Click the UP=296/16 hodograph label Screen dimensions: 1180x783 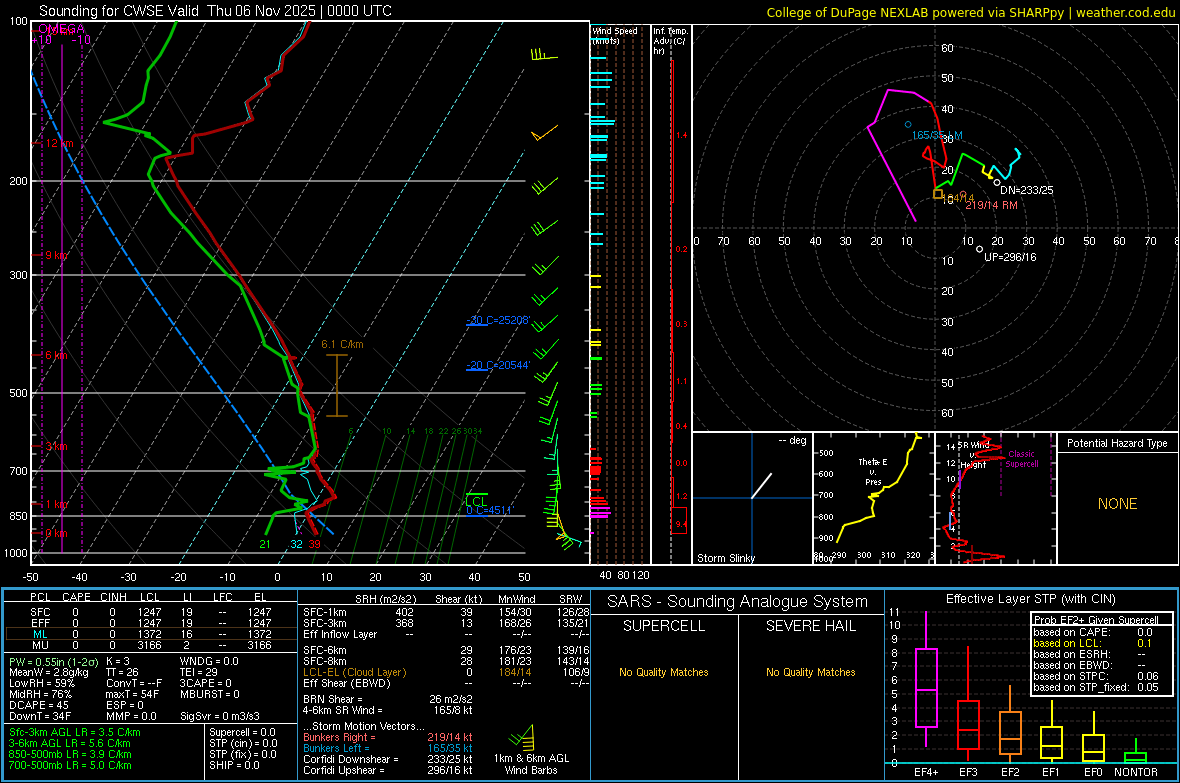tap(1010, 257)
